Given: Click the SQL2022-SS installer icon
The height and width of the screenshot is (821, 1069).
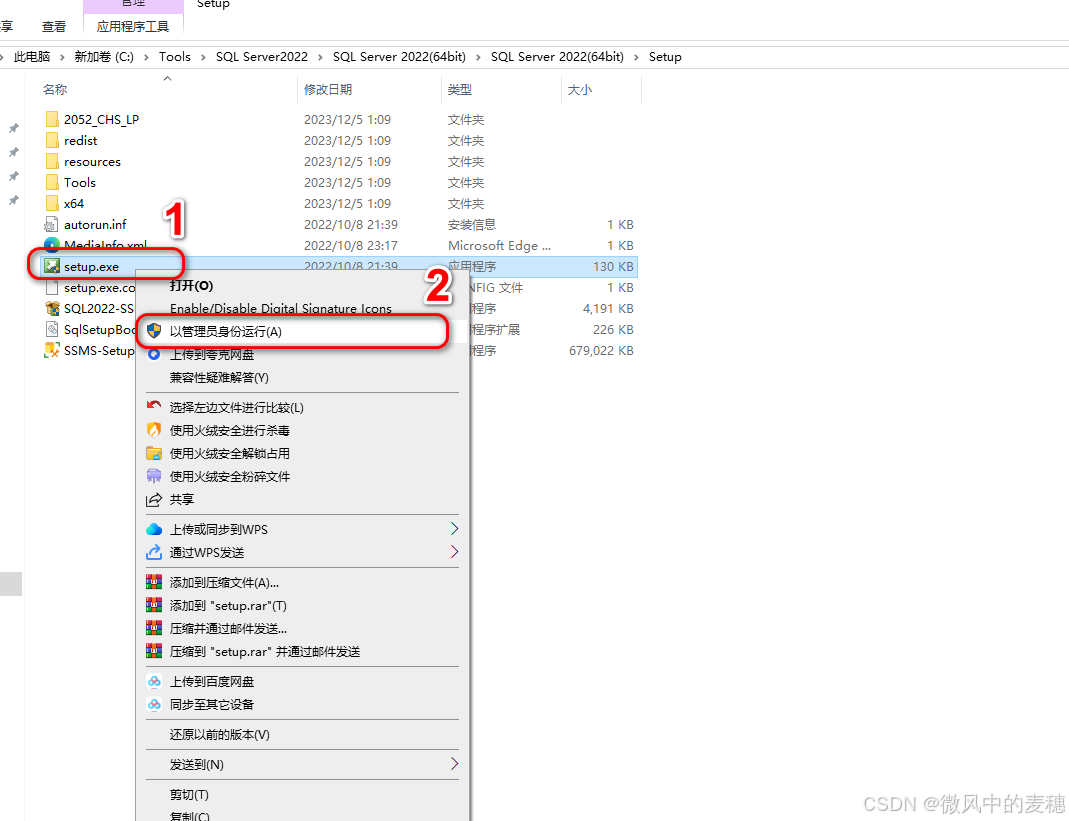Looking at the screenshot, I should pyautogui.click(x=52, y=308).
